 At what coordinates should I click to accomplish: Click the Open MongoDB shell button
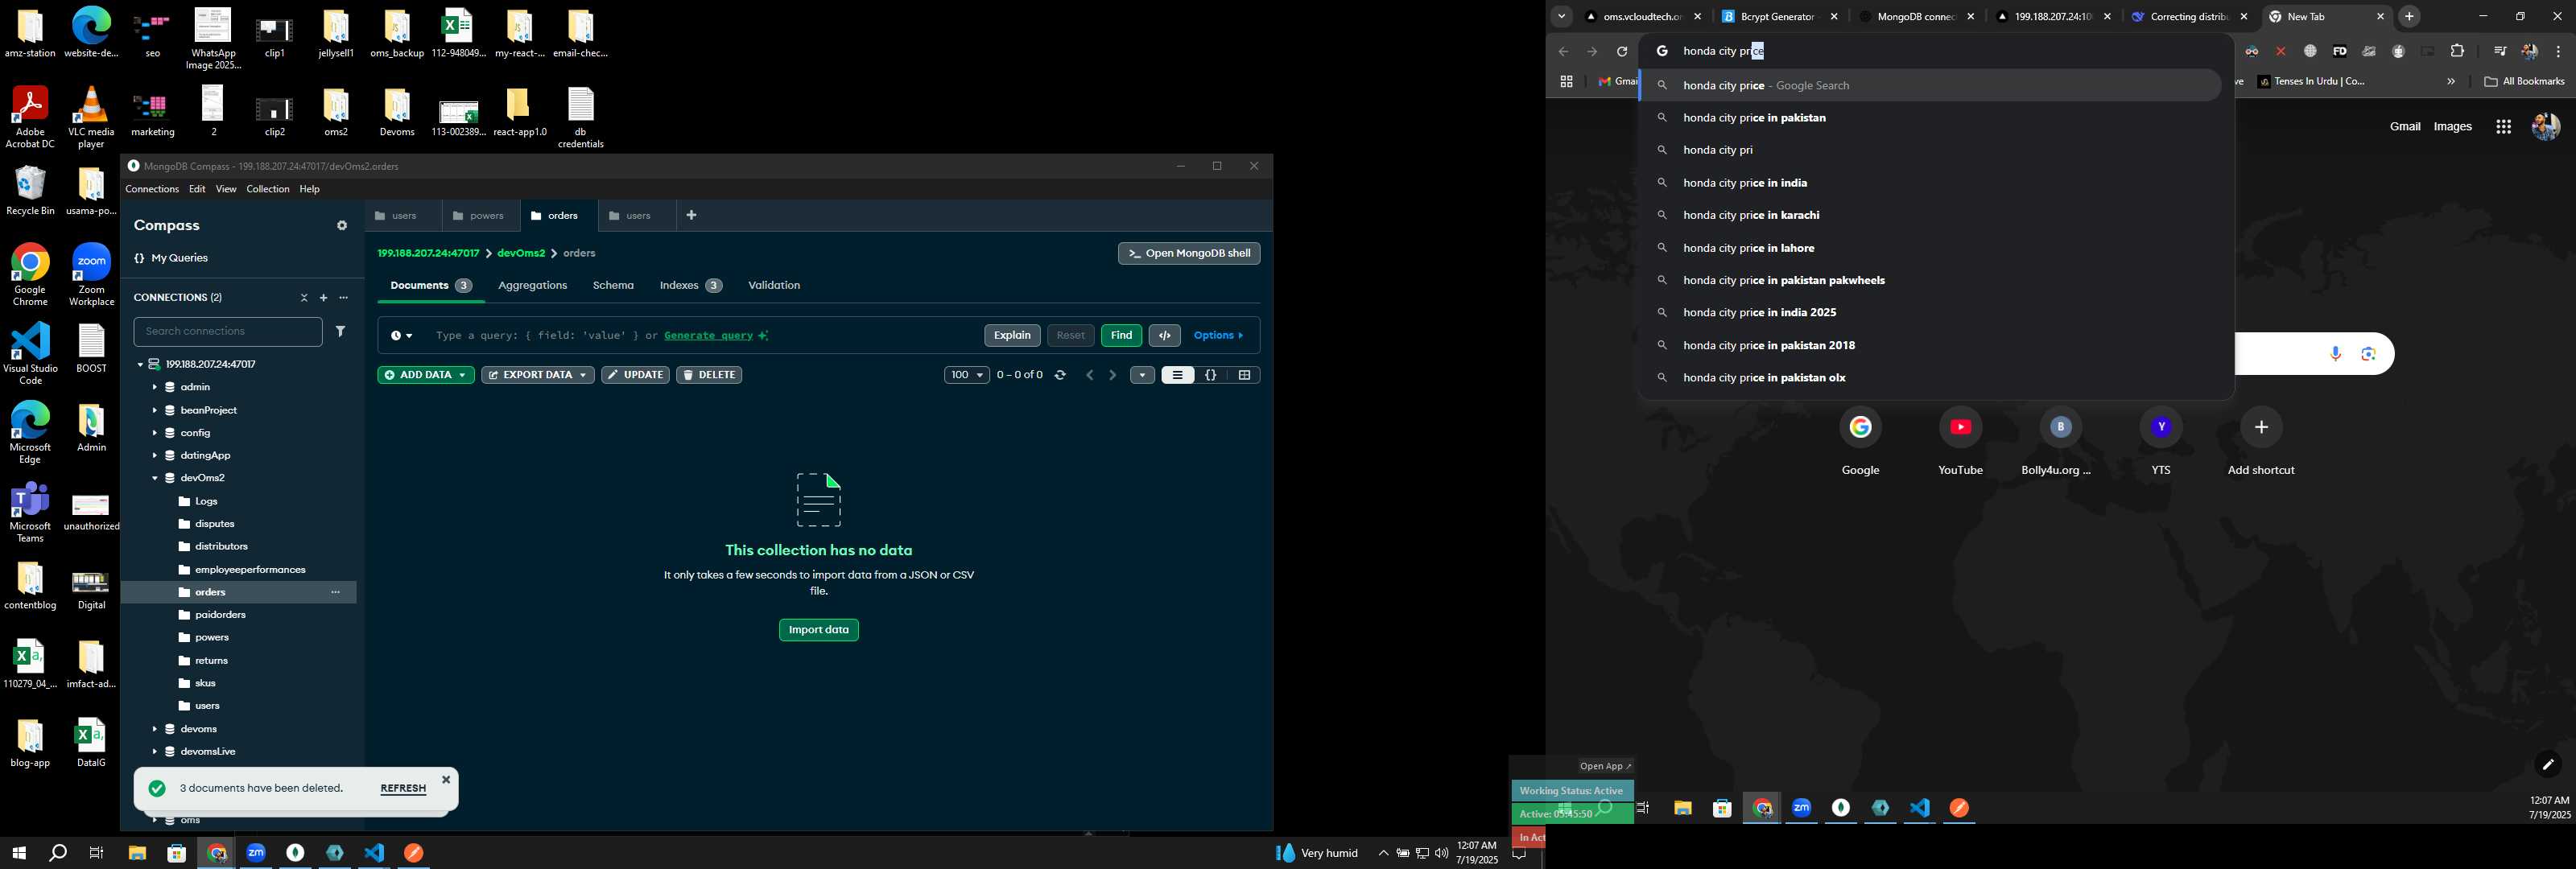tap(1188, 254)
